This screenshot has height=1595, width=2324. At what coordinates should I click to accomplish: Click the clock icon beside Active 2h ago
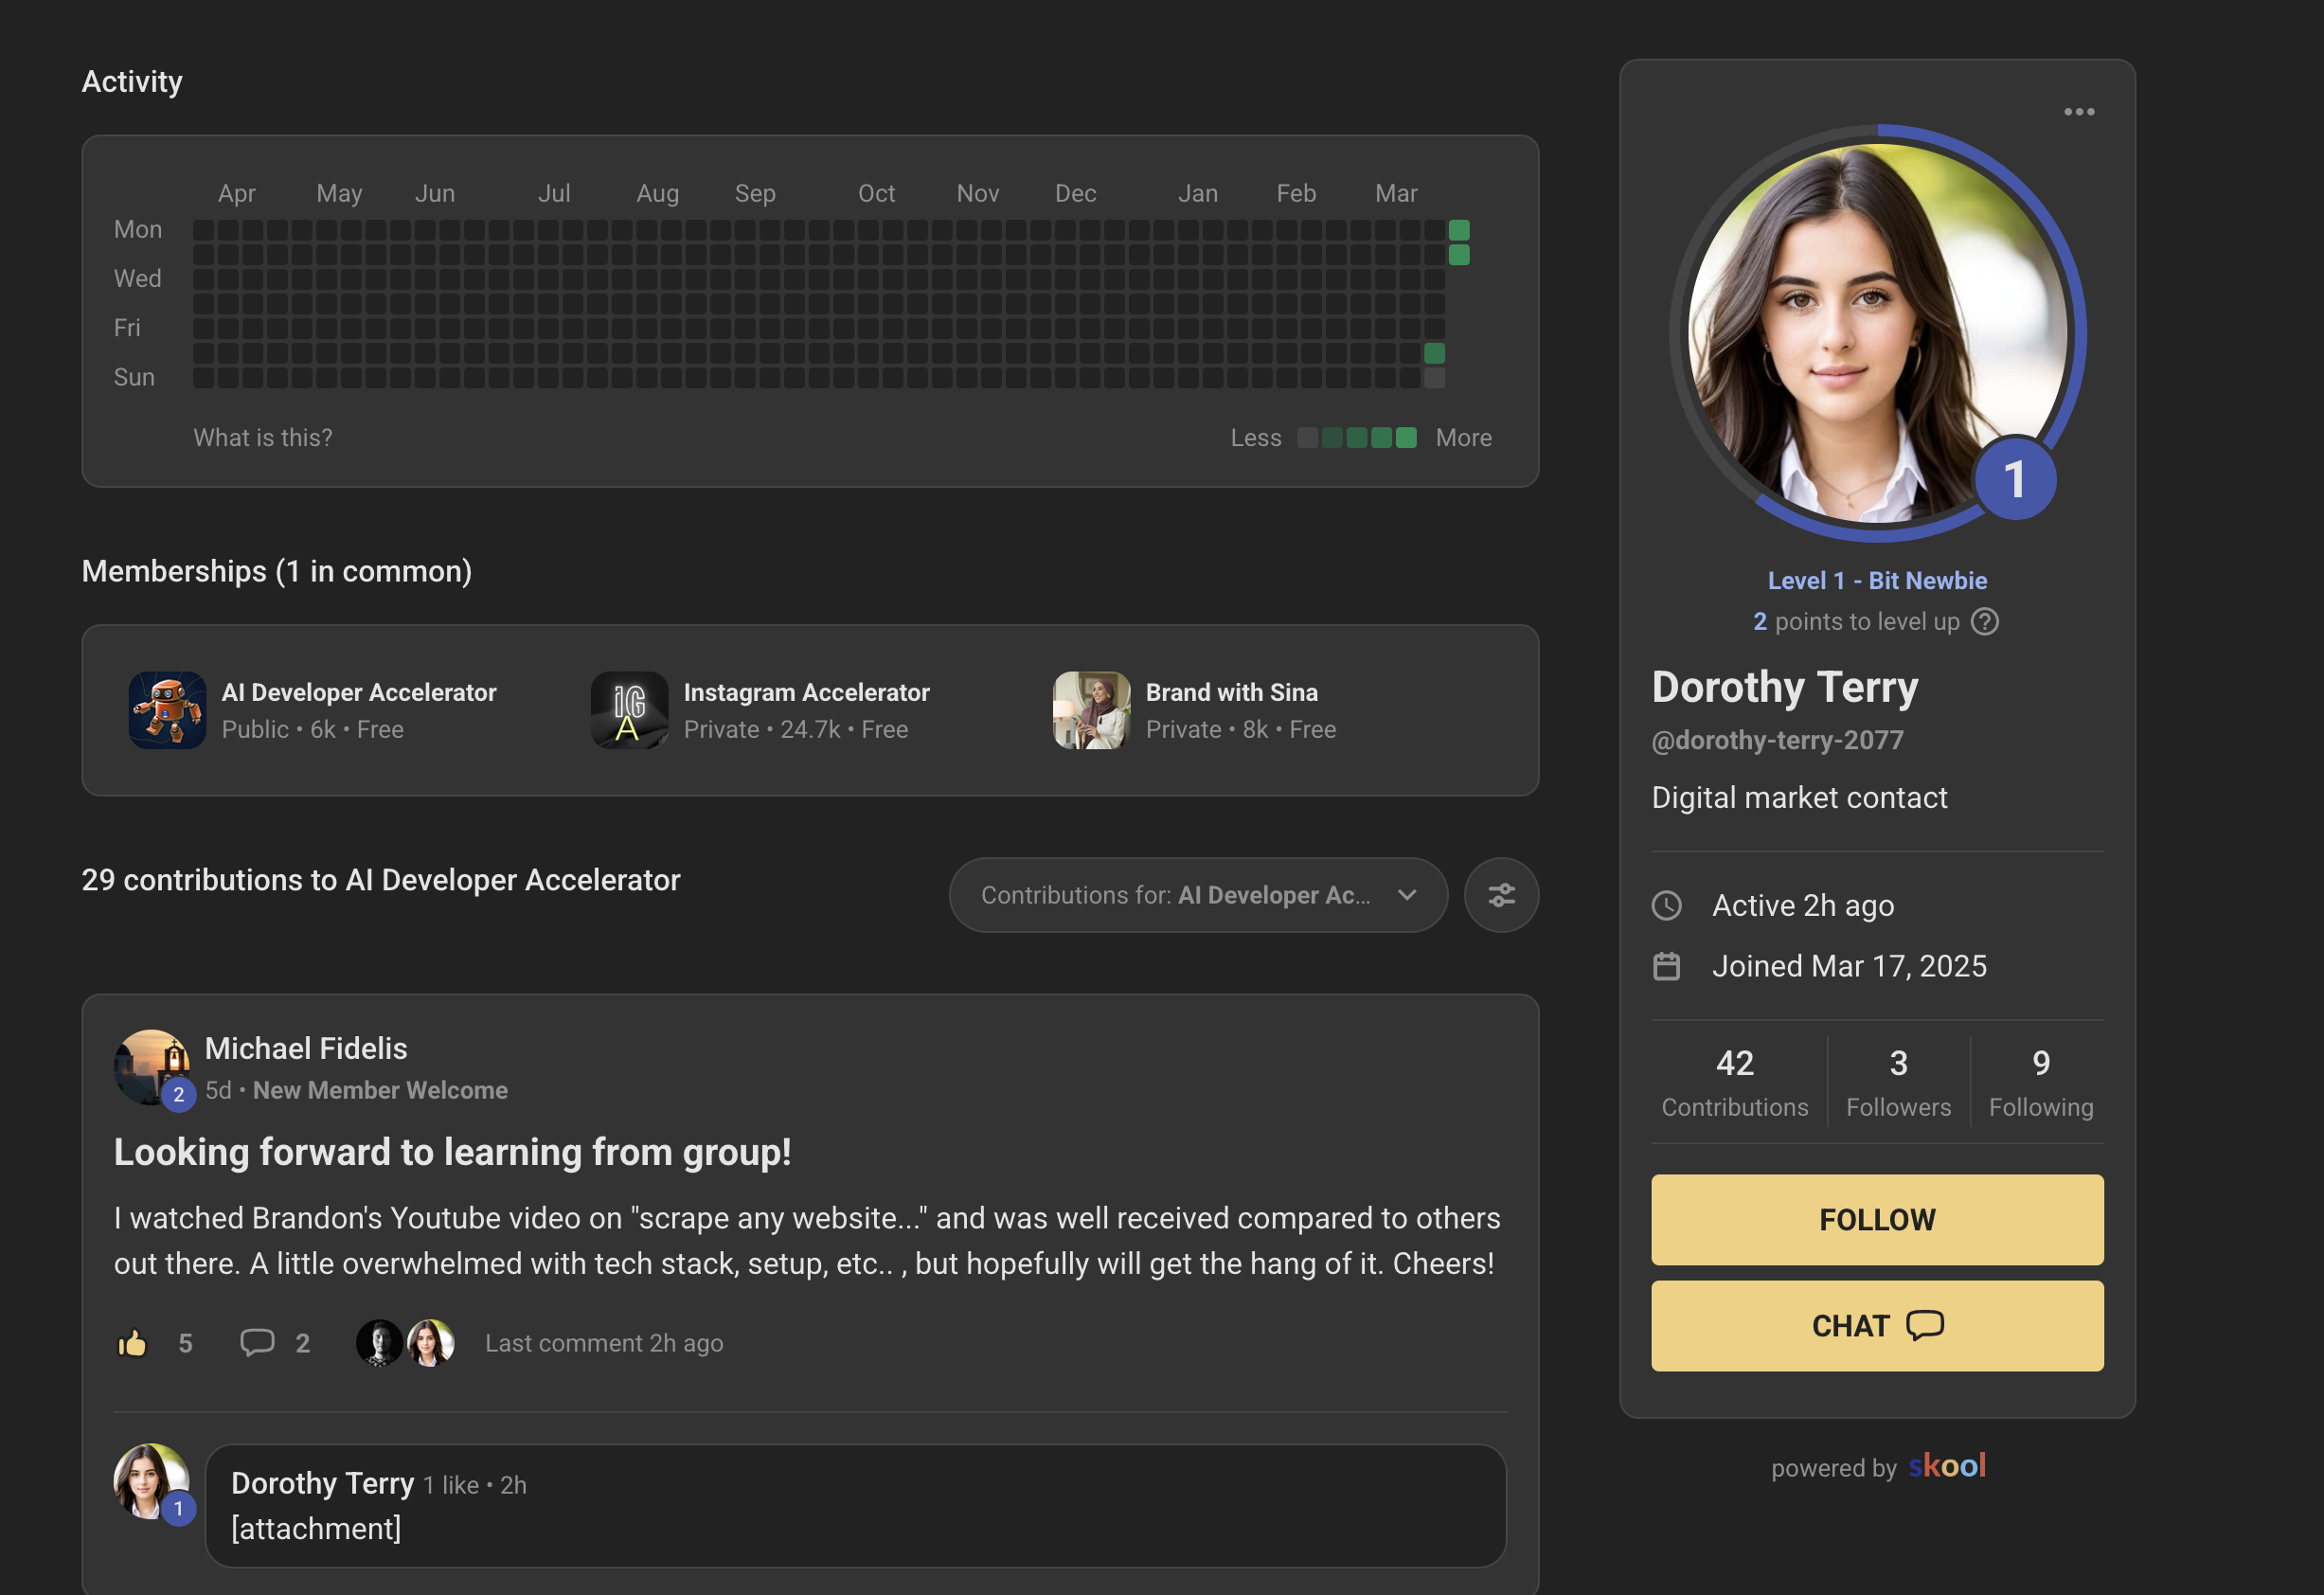pos(1667,905)
